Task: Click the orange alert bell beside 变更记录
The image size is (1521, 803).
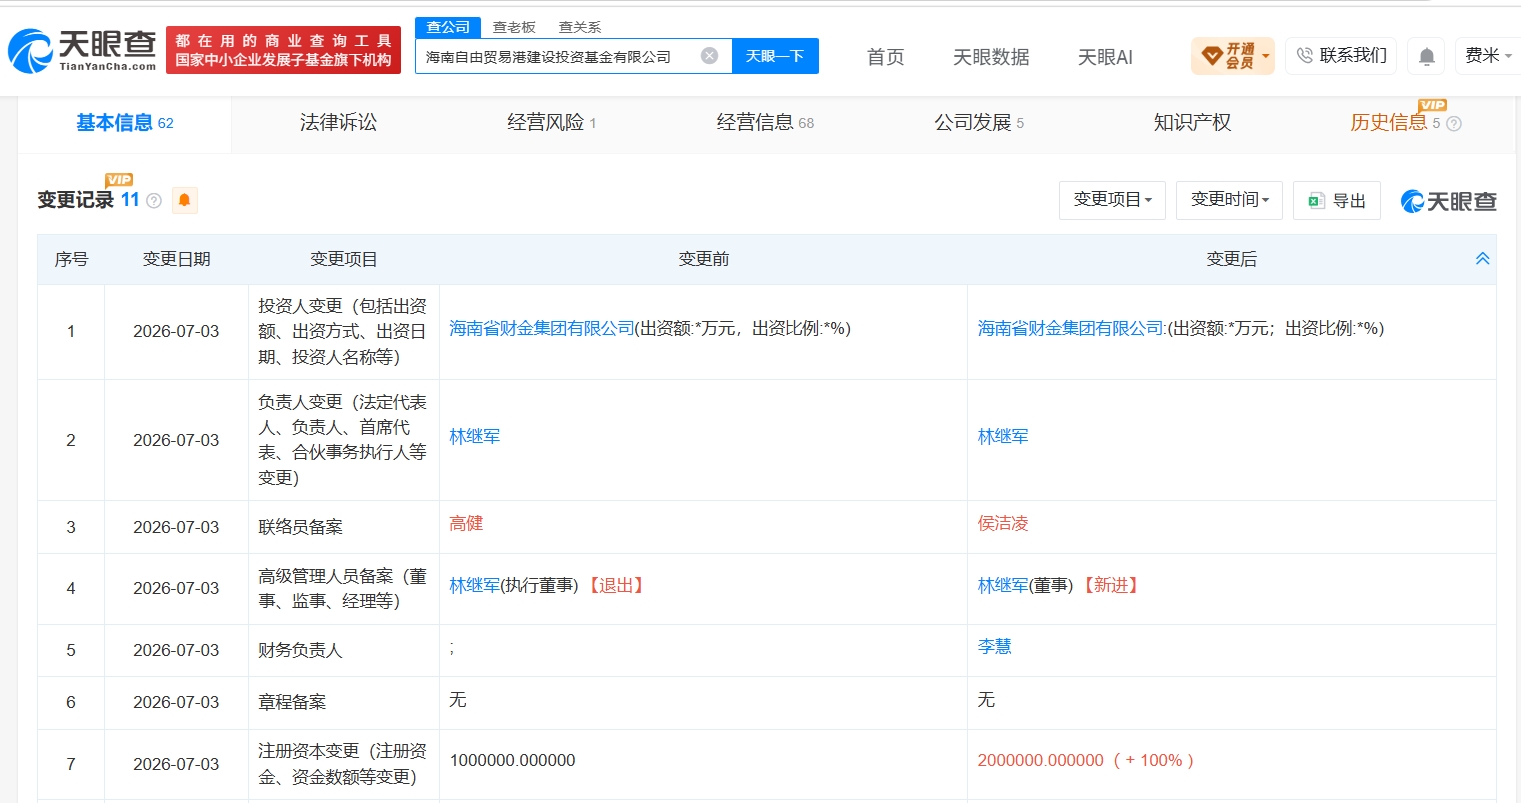Action: (x=184, y=200)
